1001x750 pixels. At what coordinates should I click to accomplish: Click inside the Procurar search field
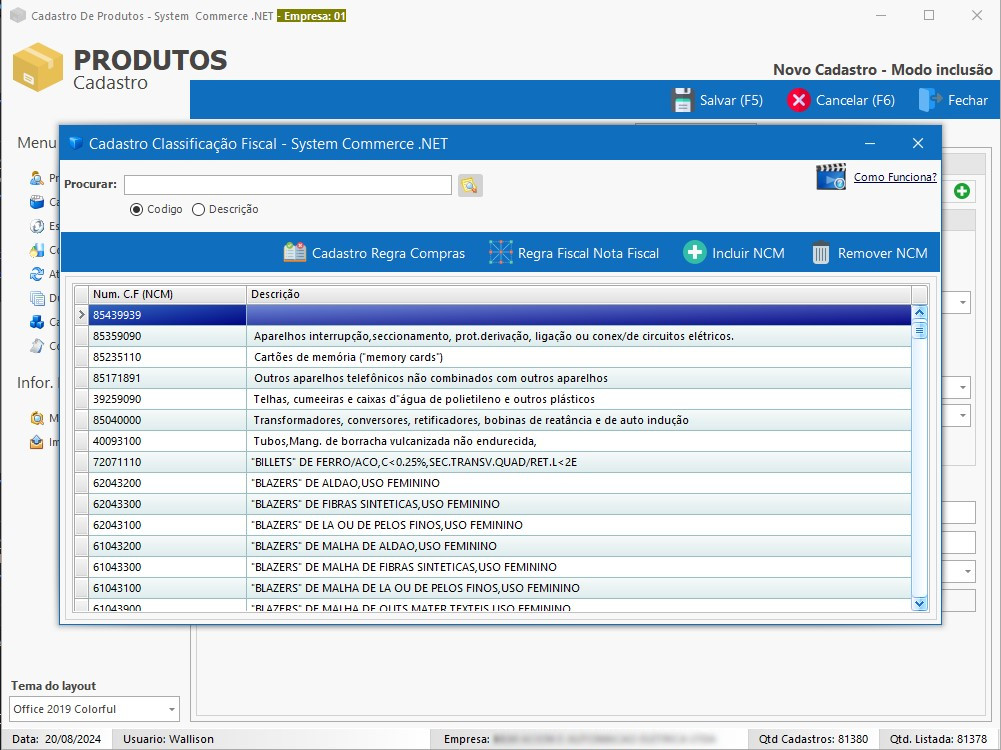[x=287, y=185]
